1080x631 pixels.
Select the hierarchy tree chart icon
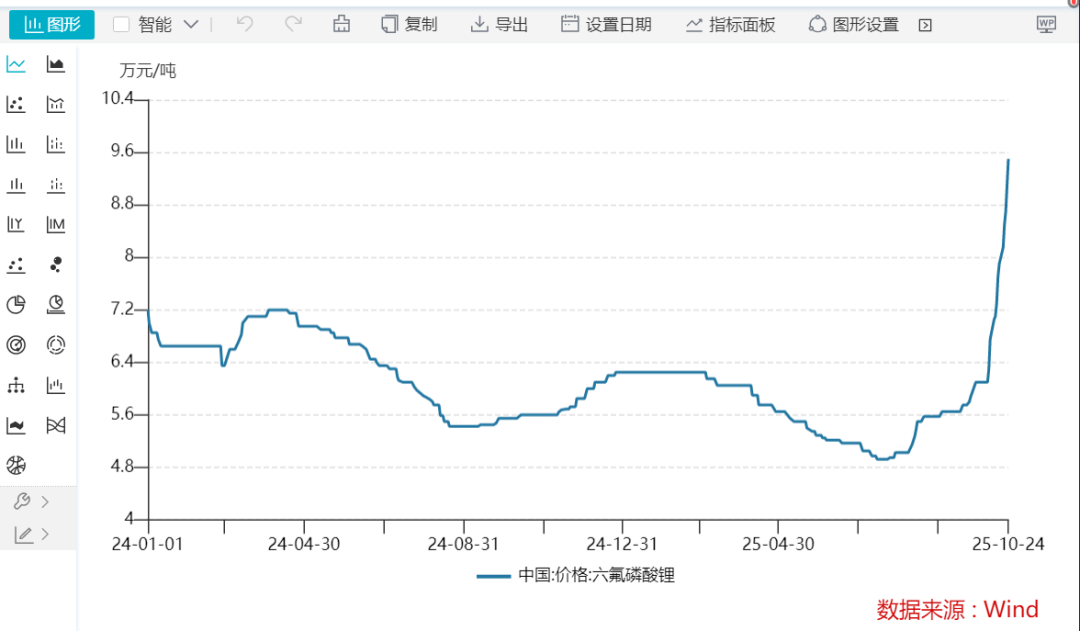pyautogui.click(x=16, y=385)
